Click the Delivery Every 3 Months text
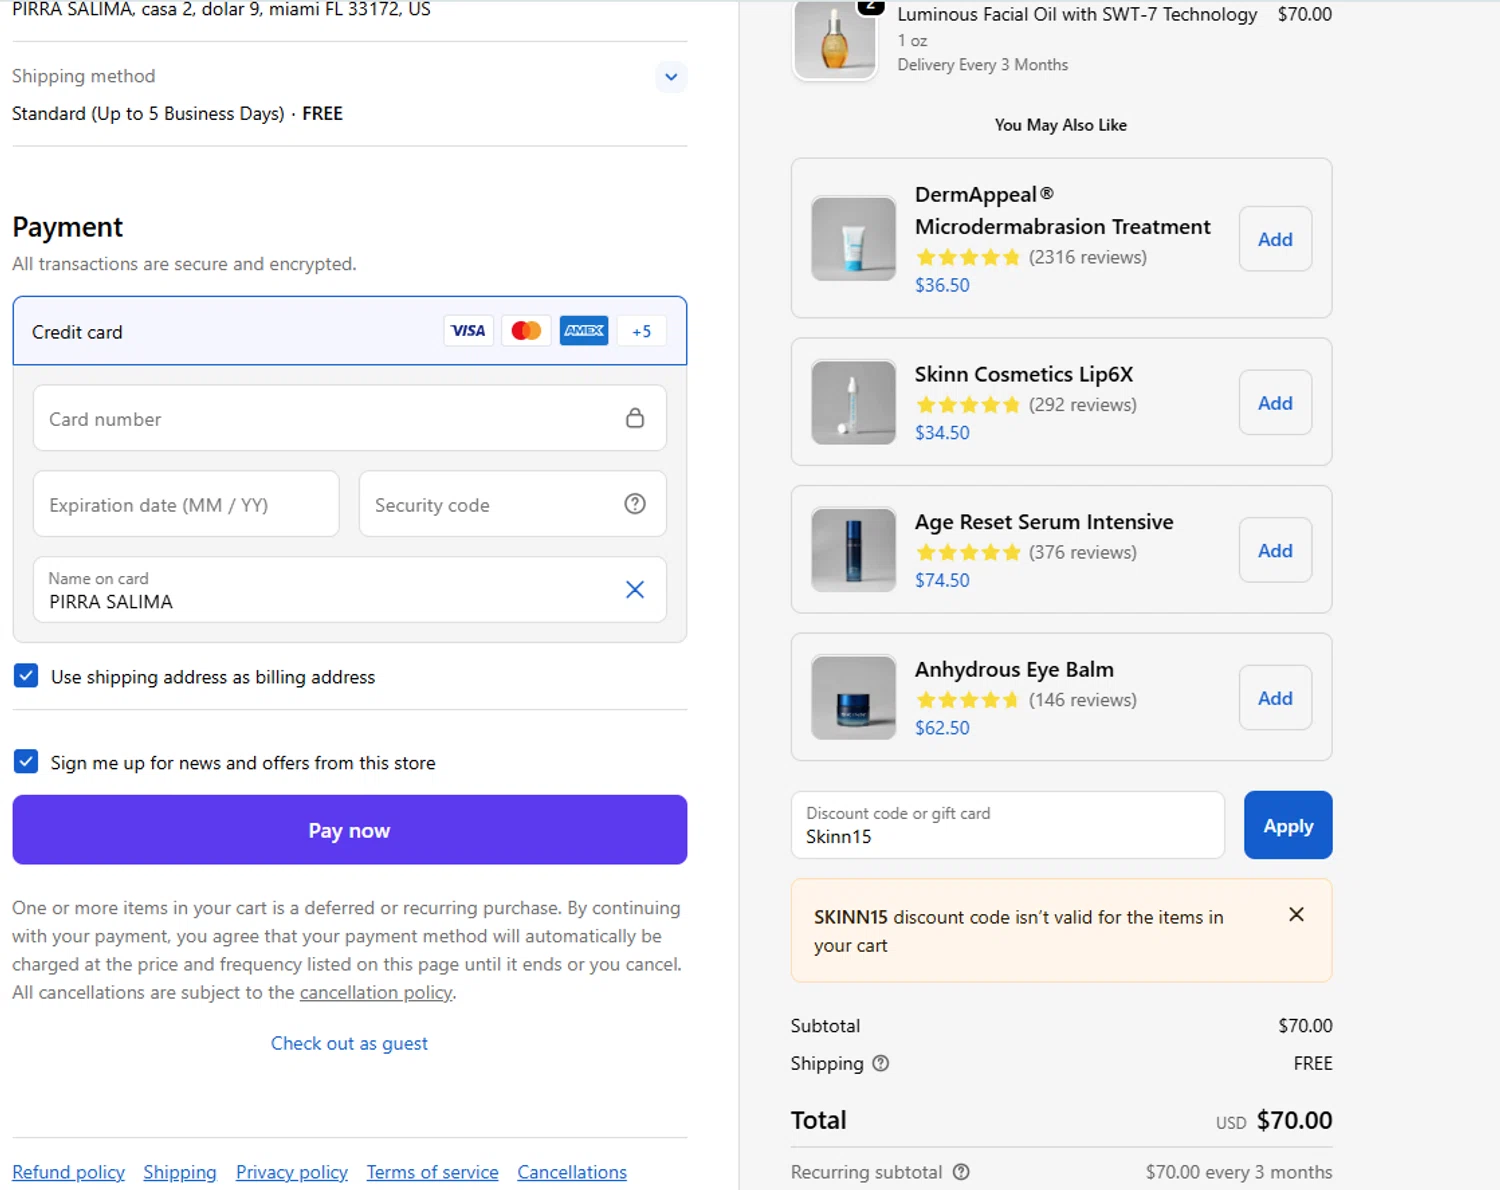Viewport: 1500px width, 1190px height. coord(982,65)
